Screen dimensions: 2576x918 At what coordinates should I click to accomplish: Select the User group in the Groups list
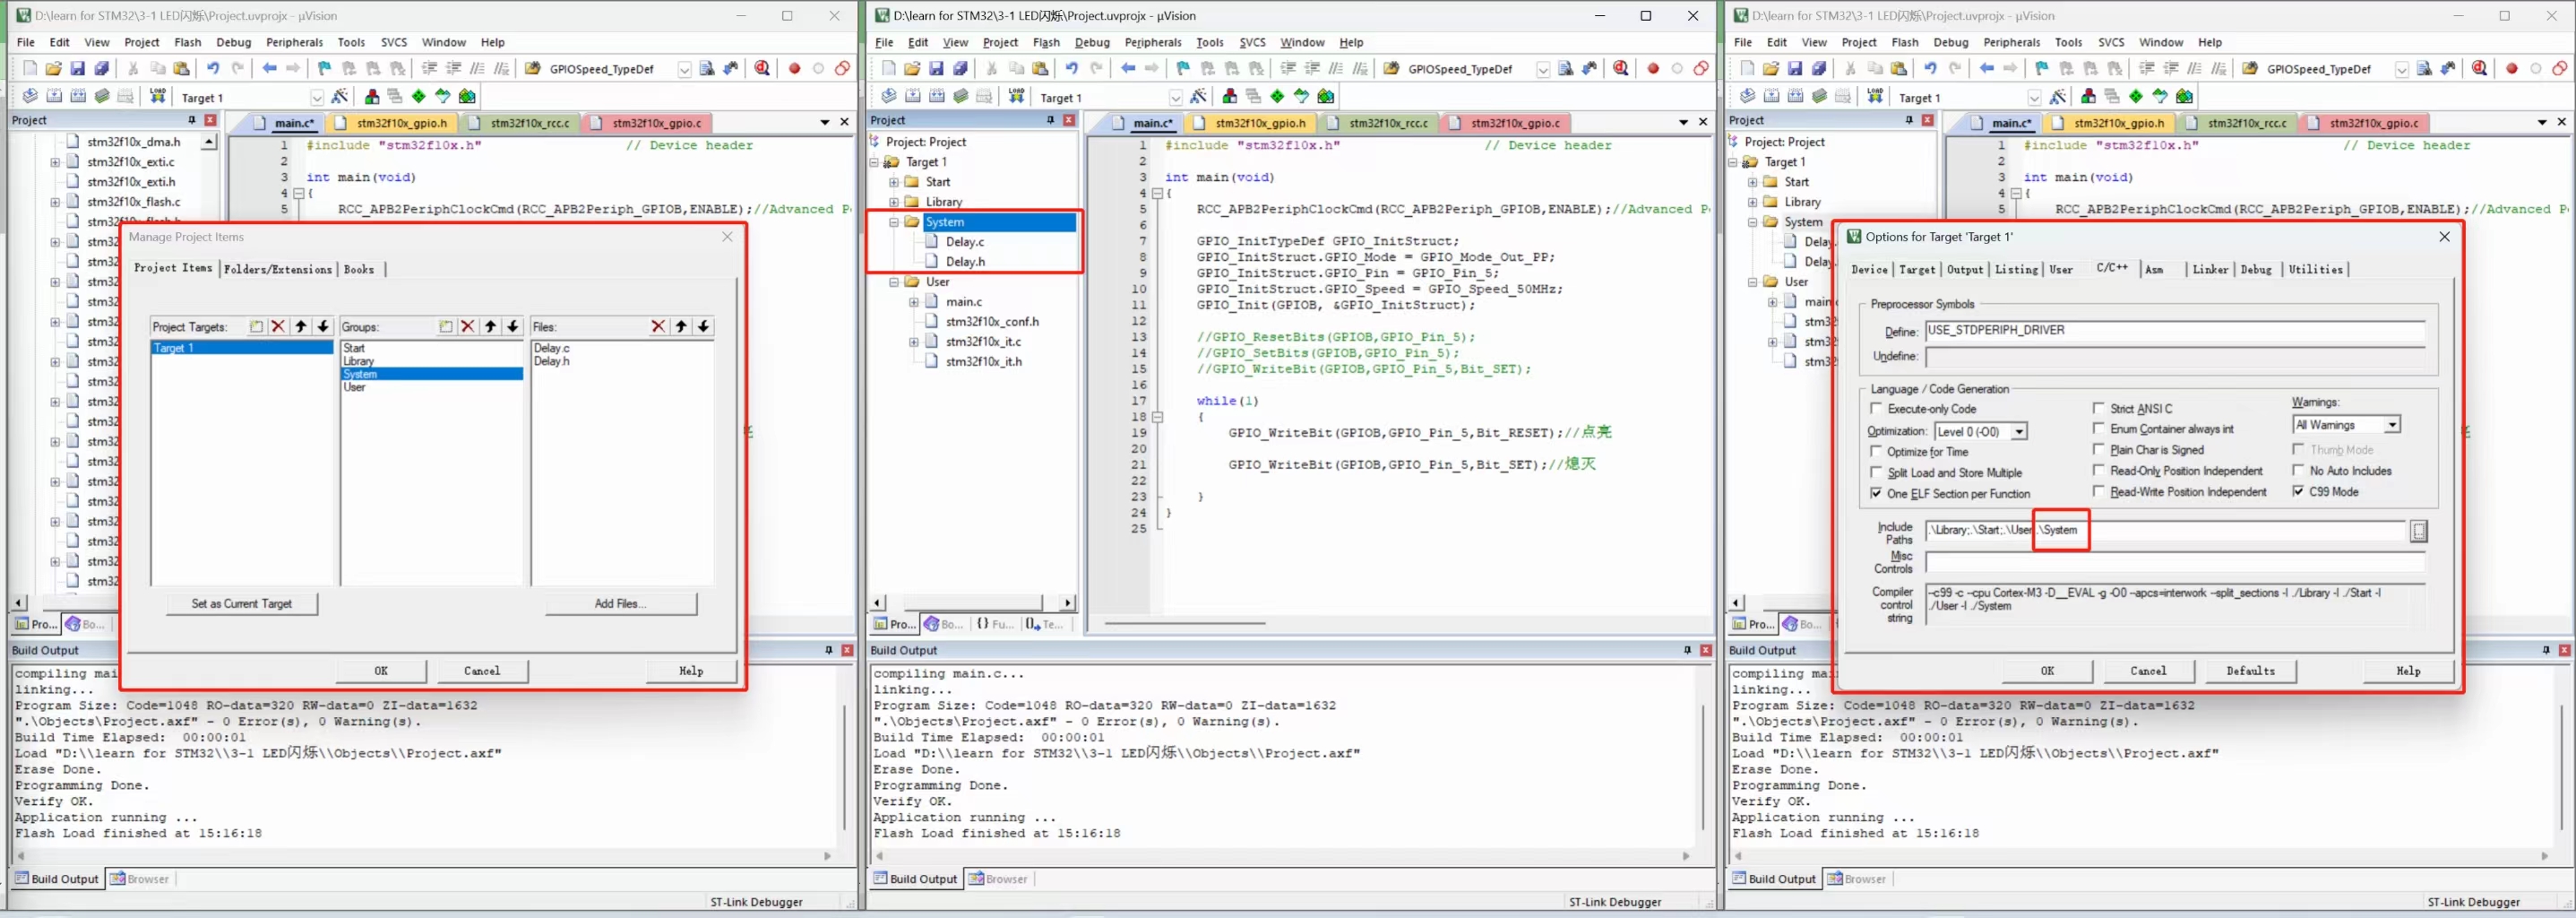354,387
